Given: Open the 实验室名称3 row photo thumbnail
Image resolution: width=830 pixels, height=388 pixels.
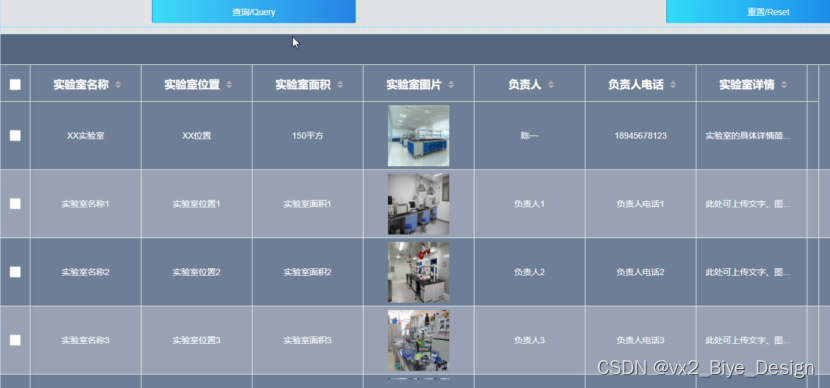Looking at the screenshot, I should pos(418,340).
